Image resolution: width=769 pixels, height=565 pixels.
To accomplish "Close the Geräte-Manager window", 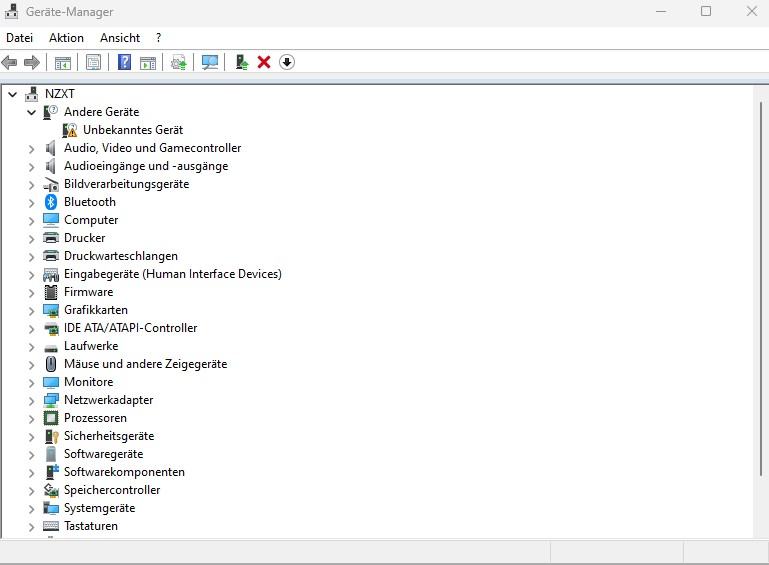I will [x=751, y=11].
